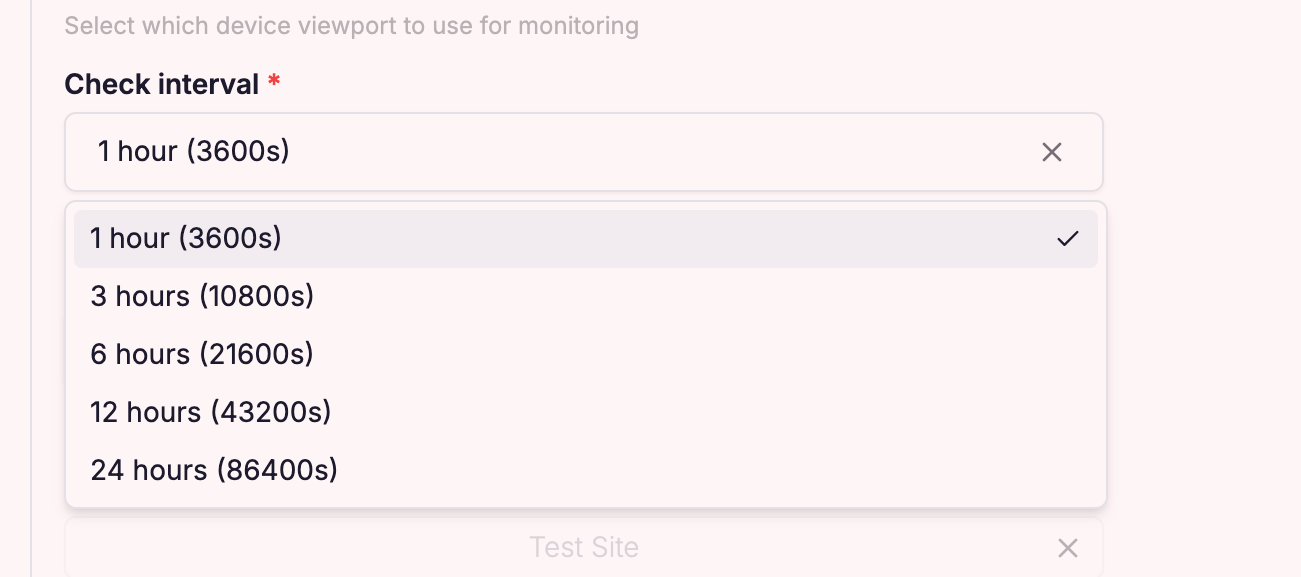The width and height of the screenshot is (1301, 577).
Task: Click the Check interval label
Action: point(162,84)
